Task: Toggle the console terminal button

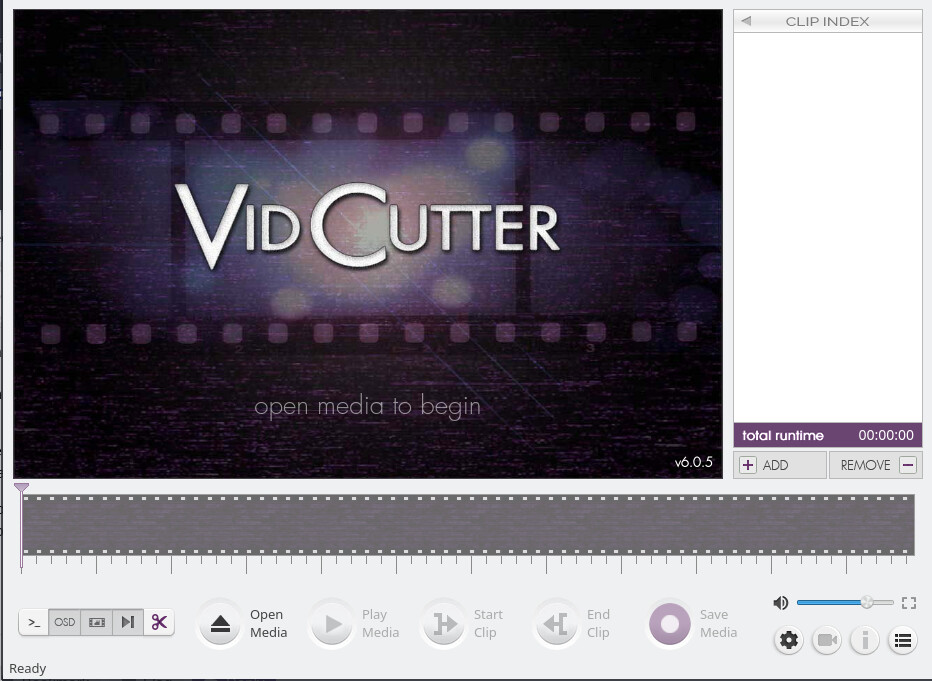Action: [x=34, y=622]
